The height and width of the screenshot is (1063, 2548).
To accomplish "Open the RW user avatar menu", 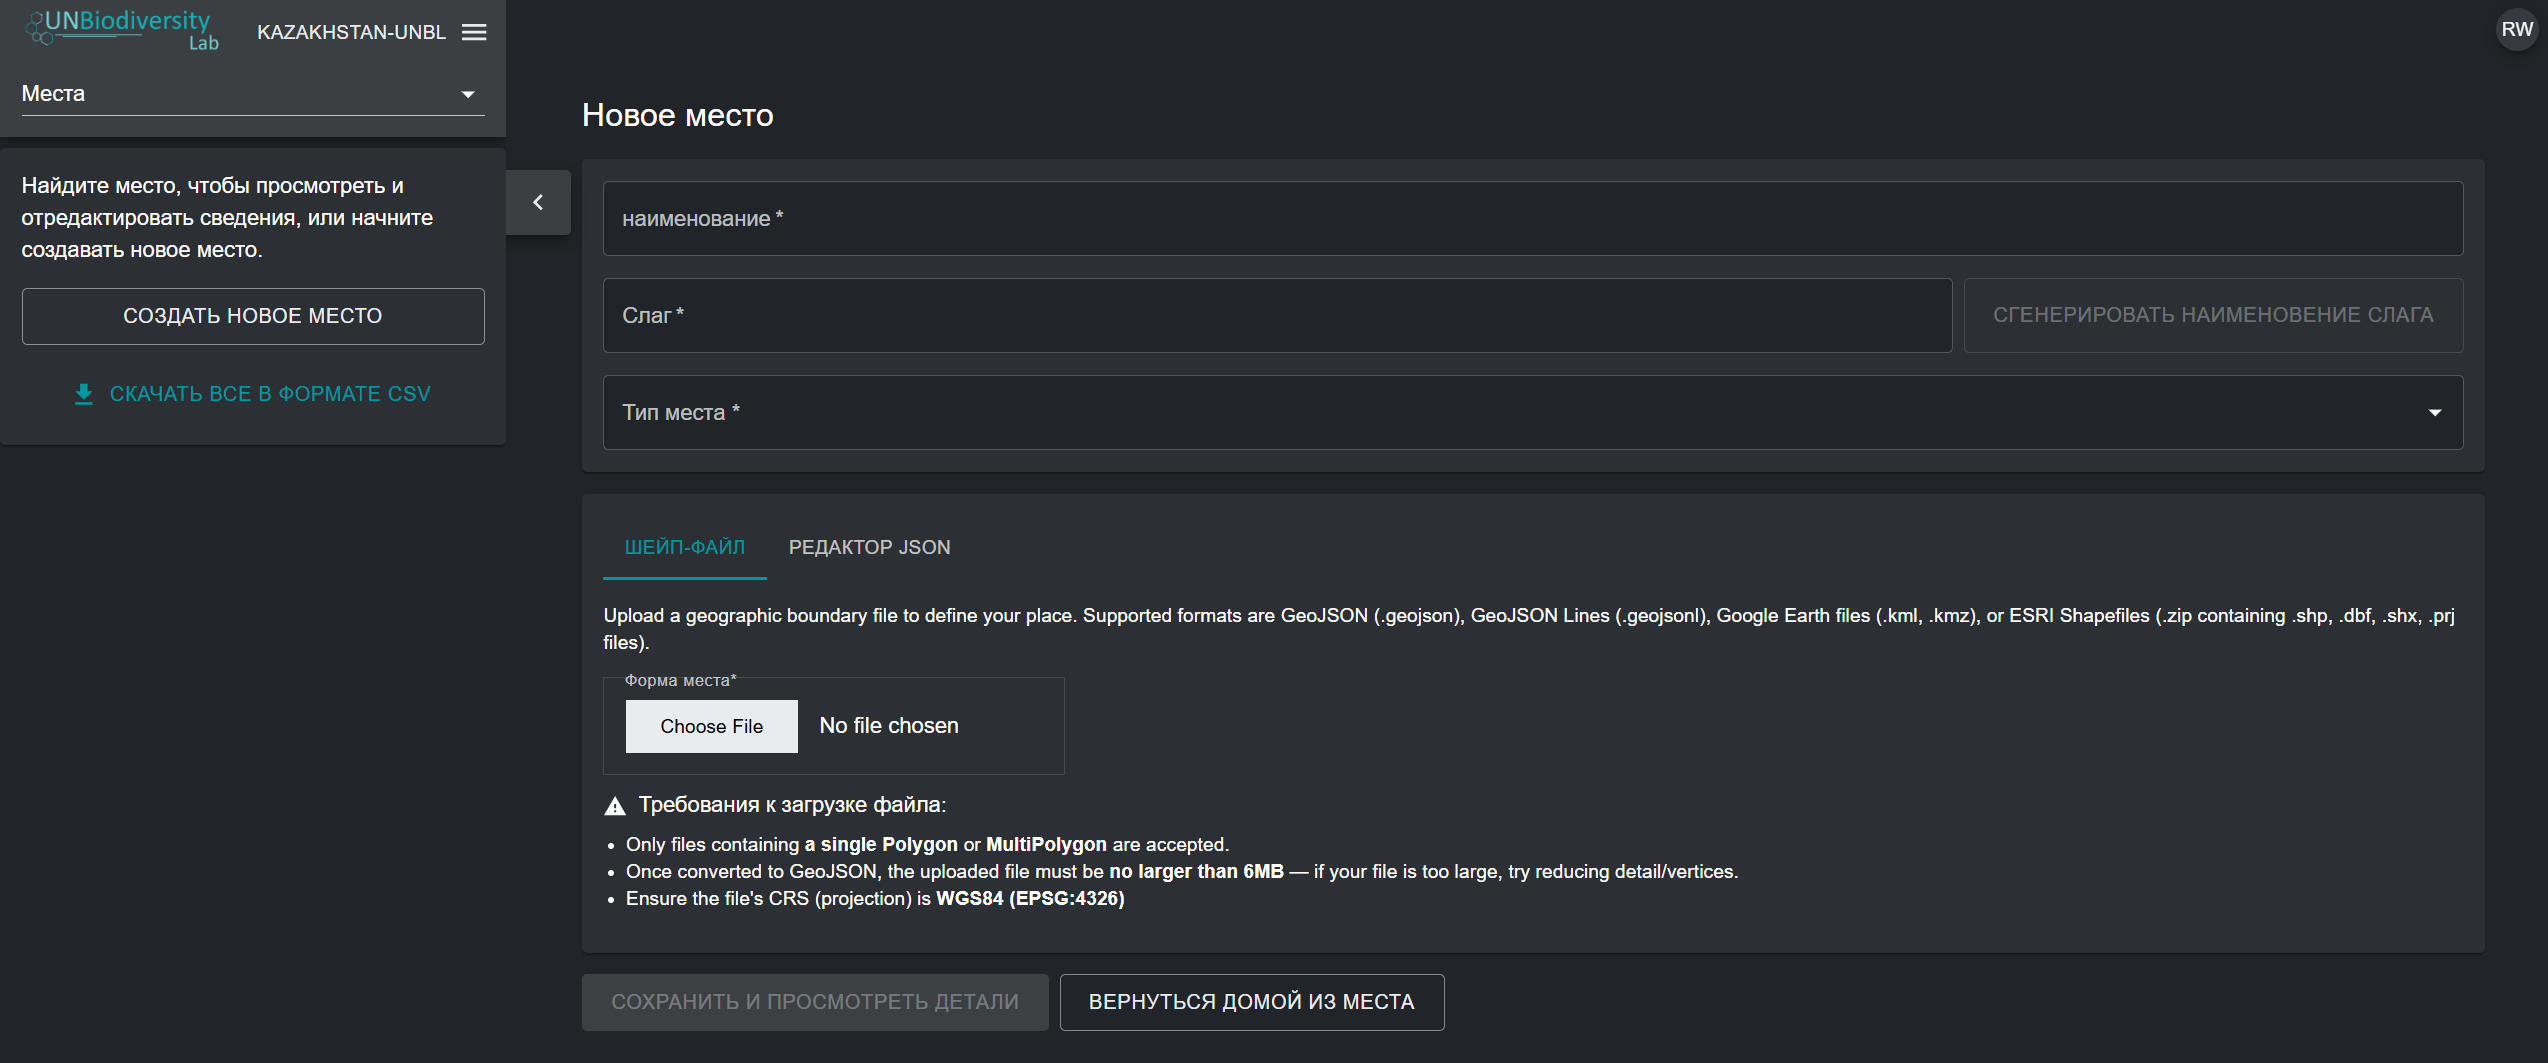I will pos(2516,30).
